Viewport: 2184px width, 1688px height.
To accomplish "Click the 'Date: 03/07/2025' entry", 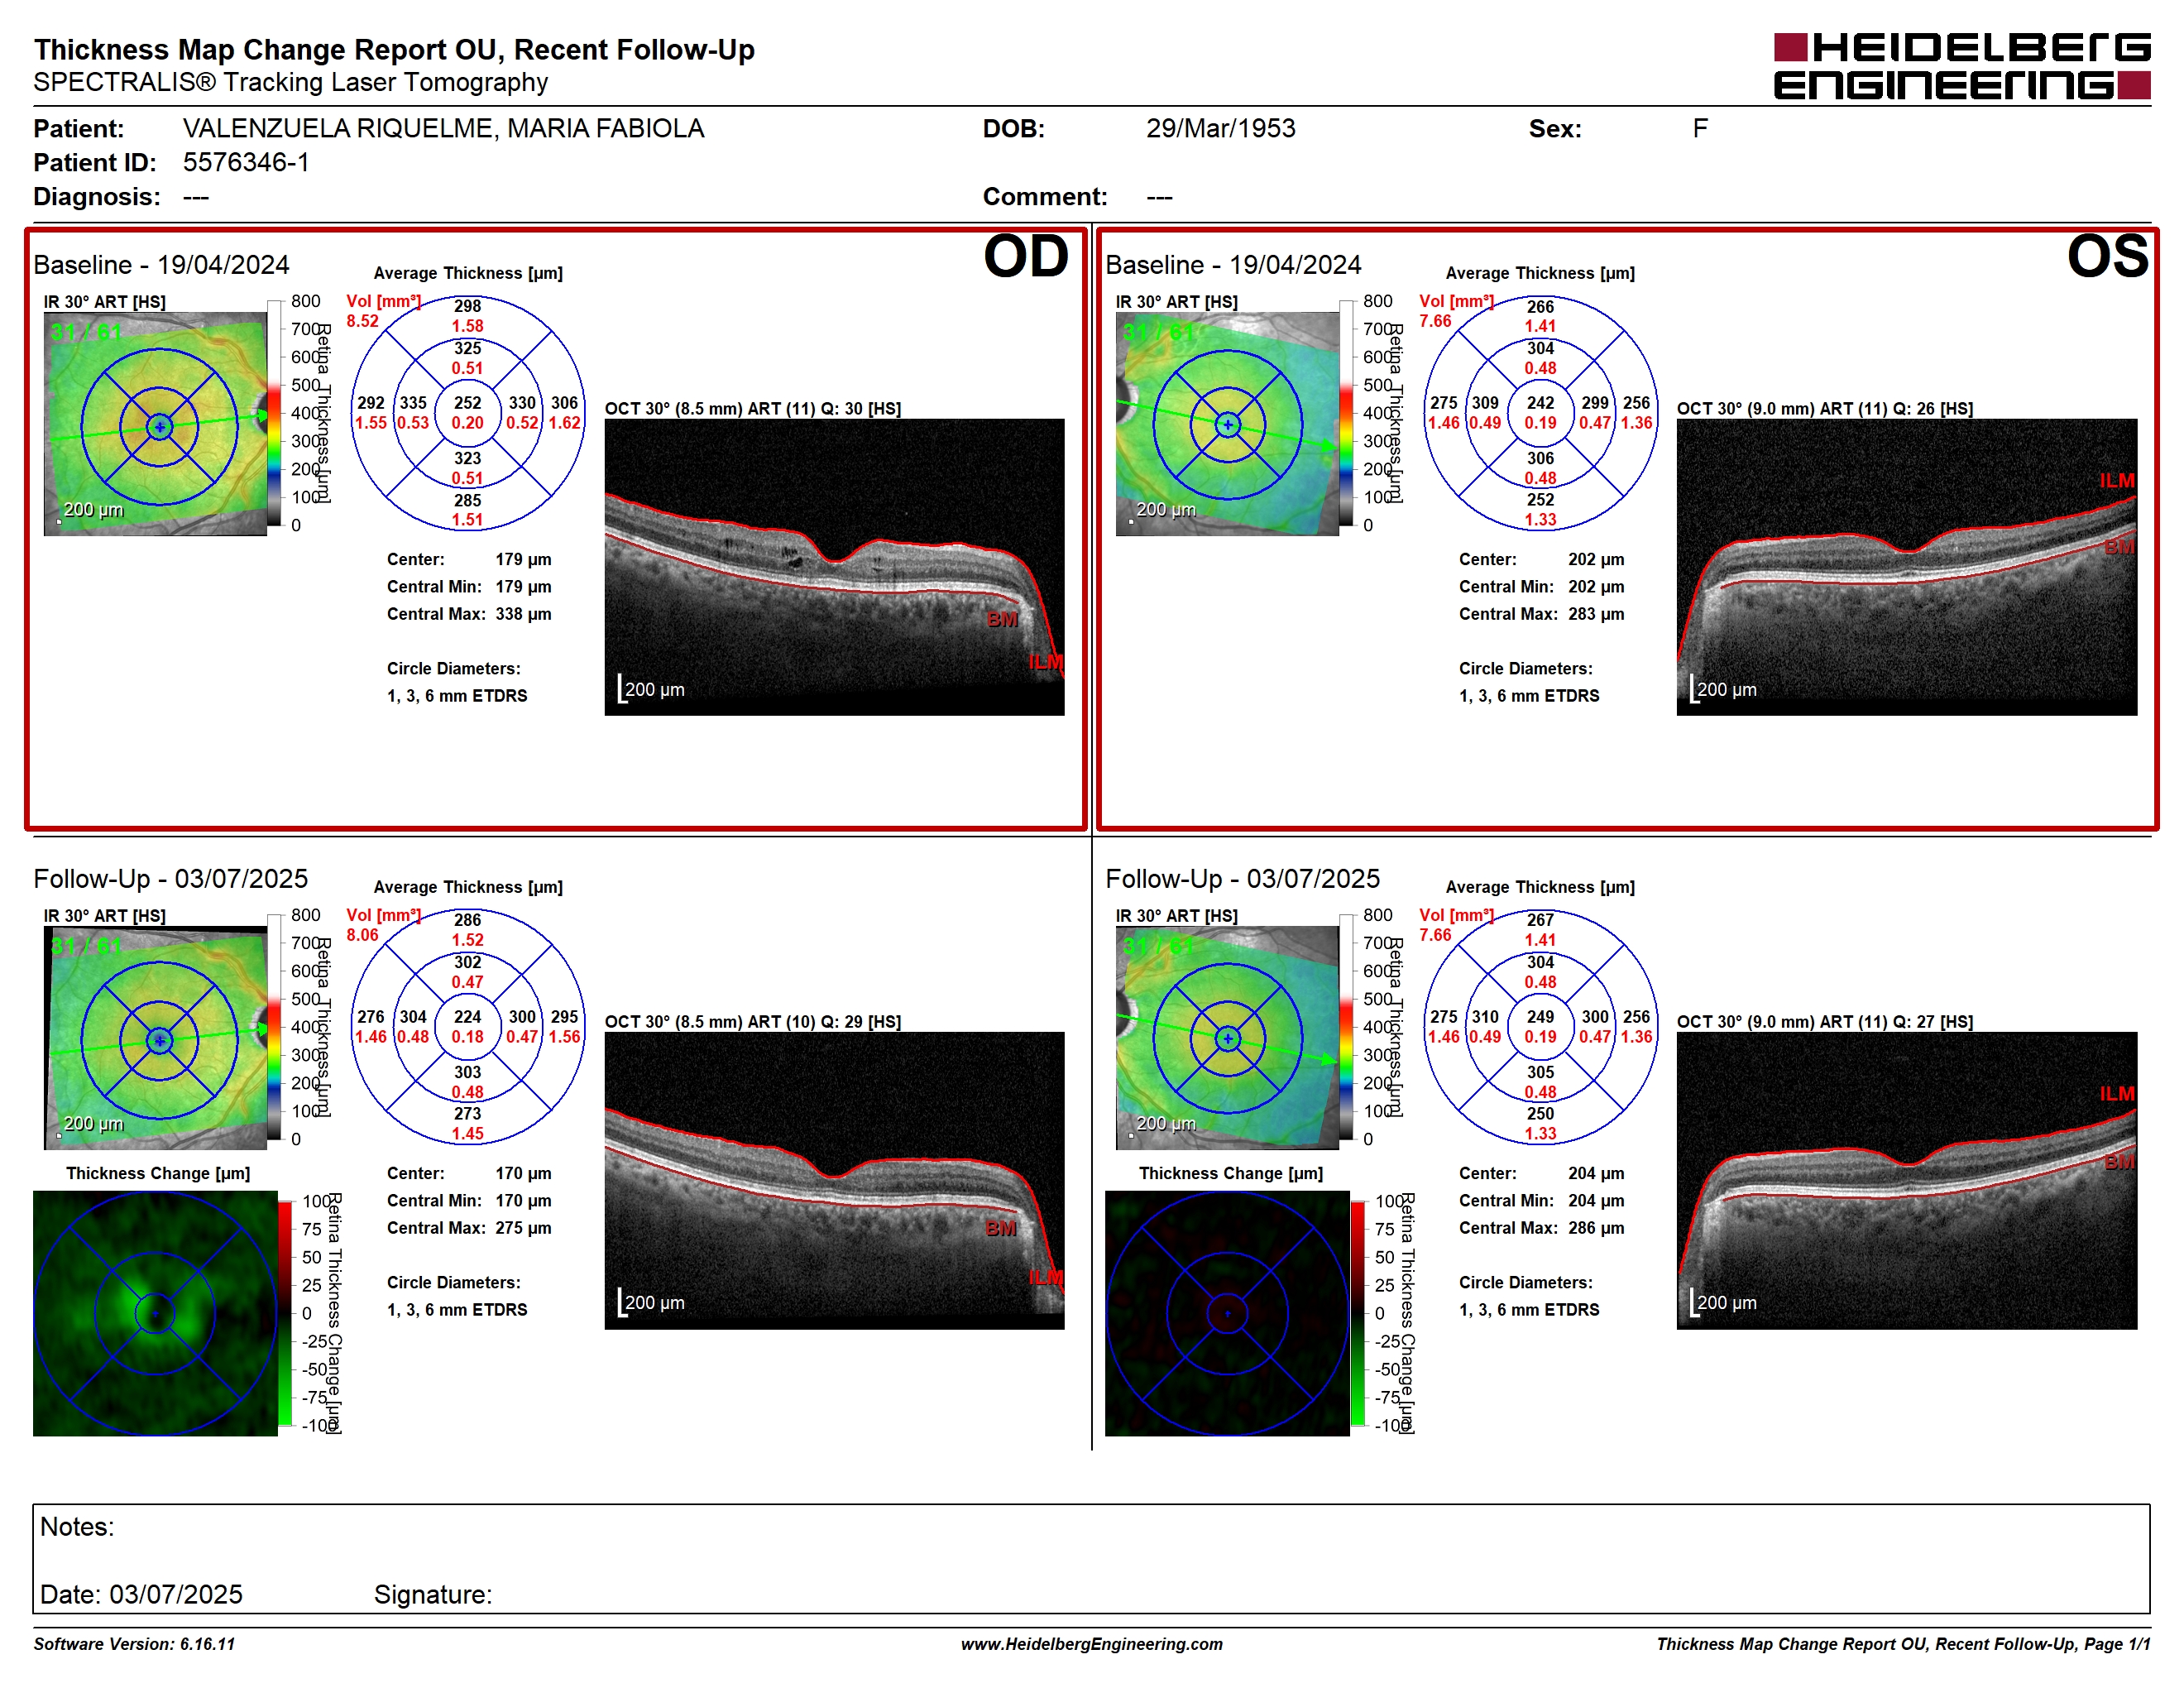I will [141, 1594].
